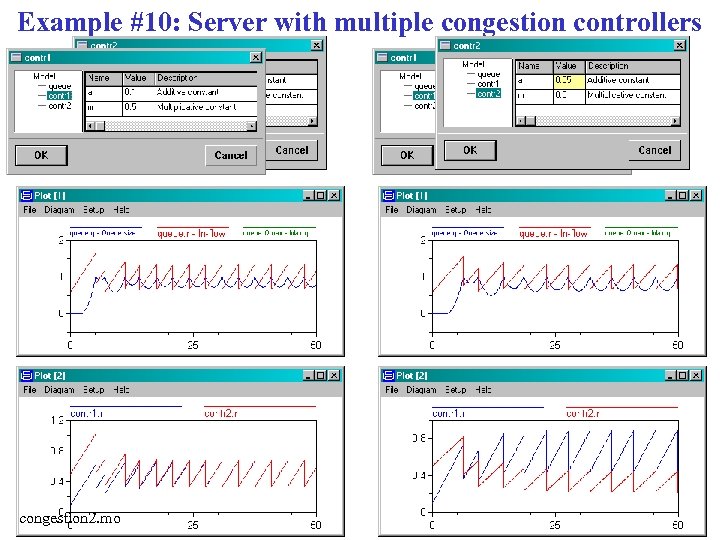Maximize the right-hand Plot [2] window
The image size is (720, 540).
coord(683,376)
